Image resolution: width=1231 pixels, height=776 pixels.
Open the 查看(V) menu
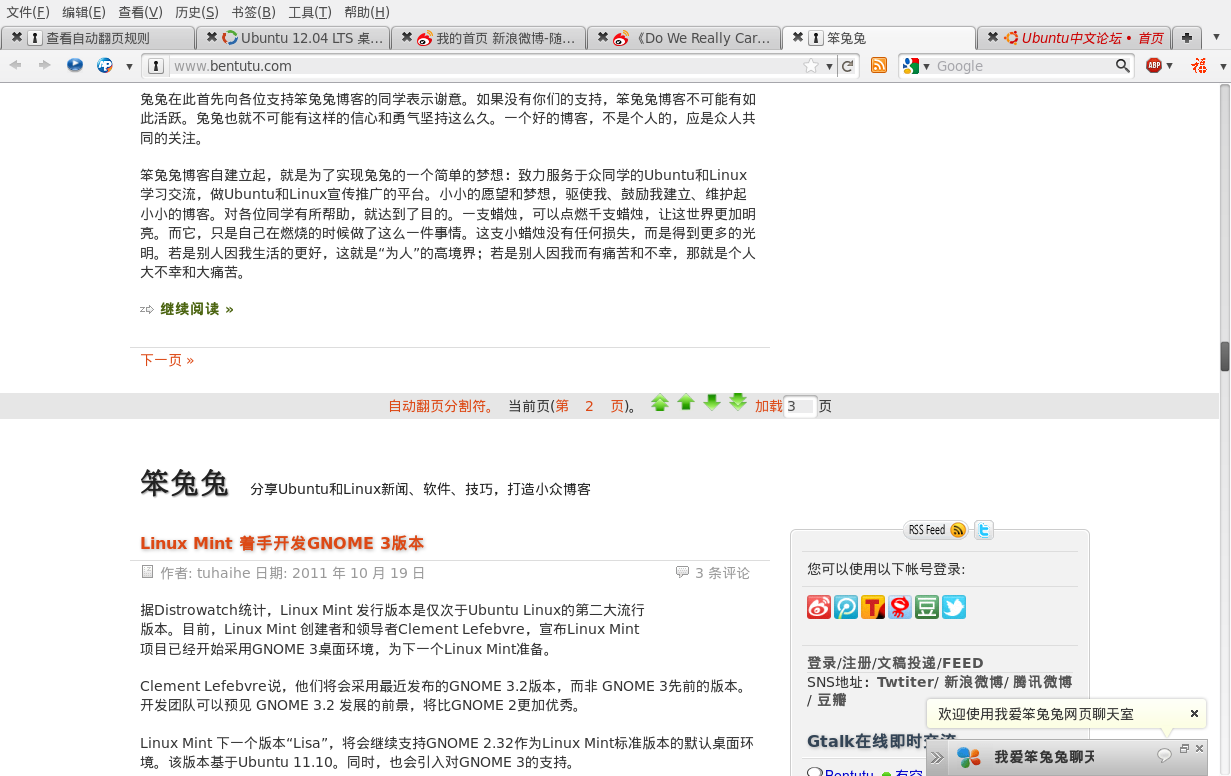[140, 12]
